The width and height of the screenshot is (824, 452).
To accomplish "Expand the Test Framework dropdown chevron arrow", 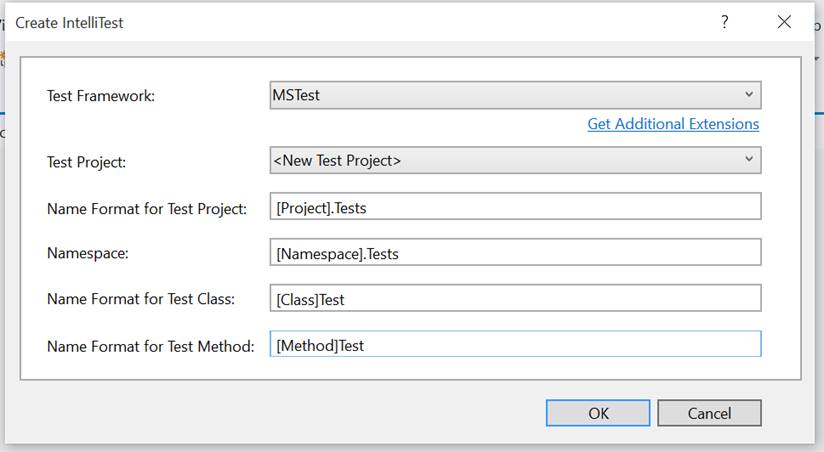I will [x=748, y=95].
